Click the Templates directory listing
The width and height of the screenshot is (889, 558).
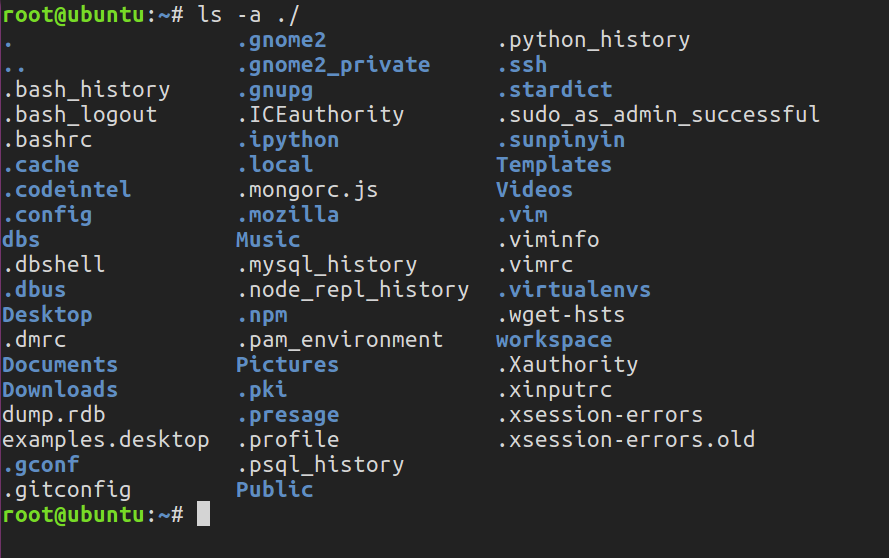pyautogui.click(x=553, y=165)
